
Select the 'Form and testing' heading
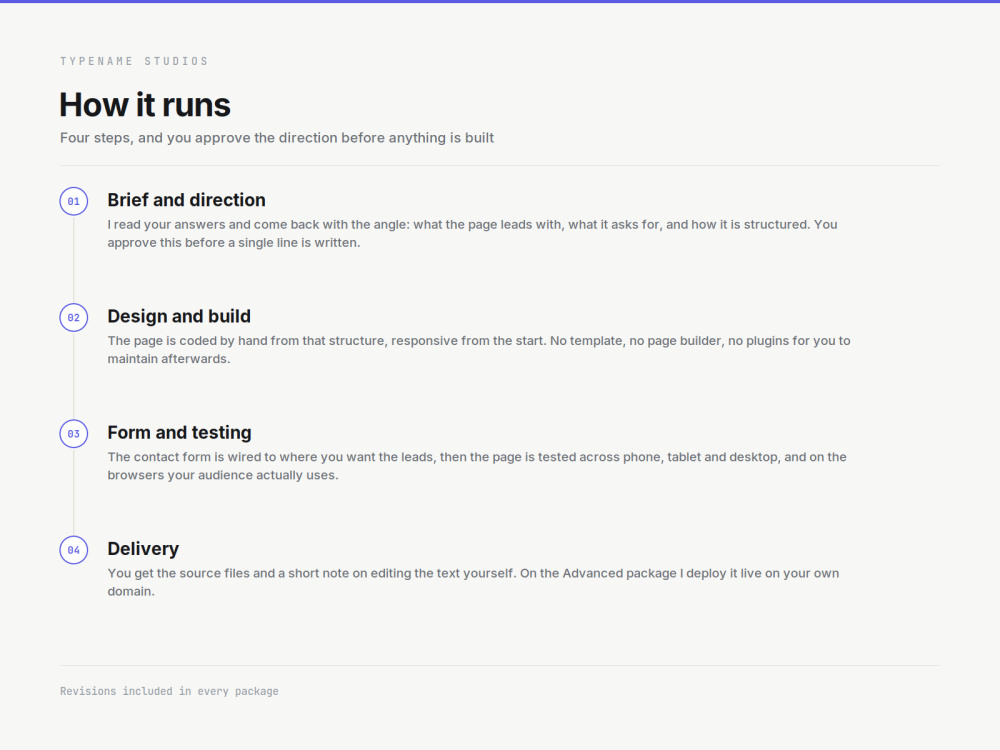pos(179,432)
